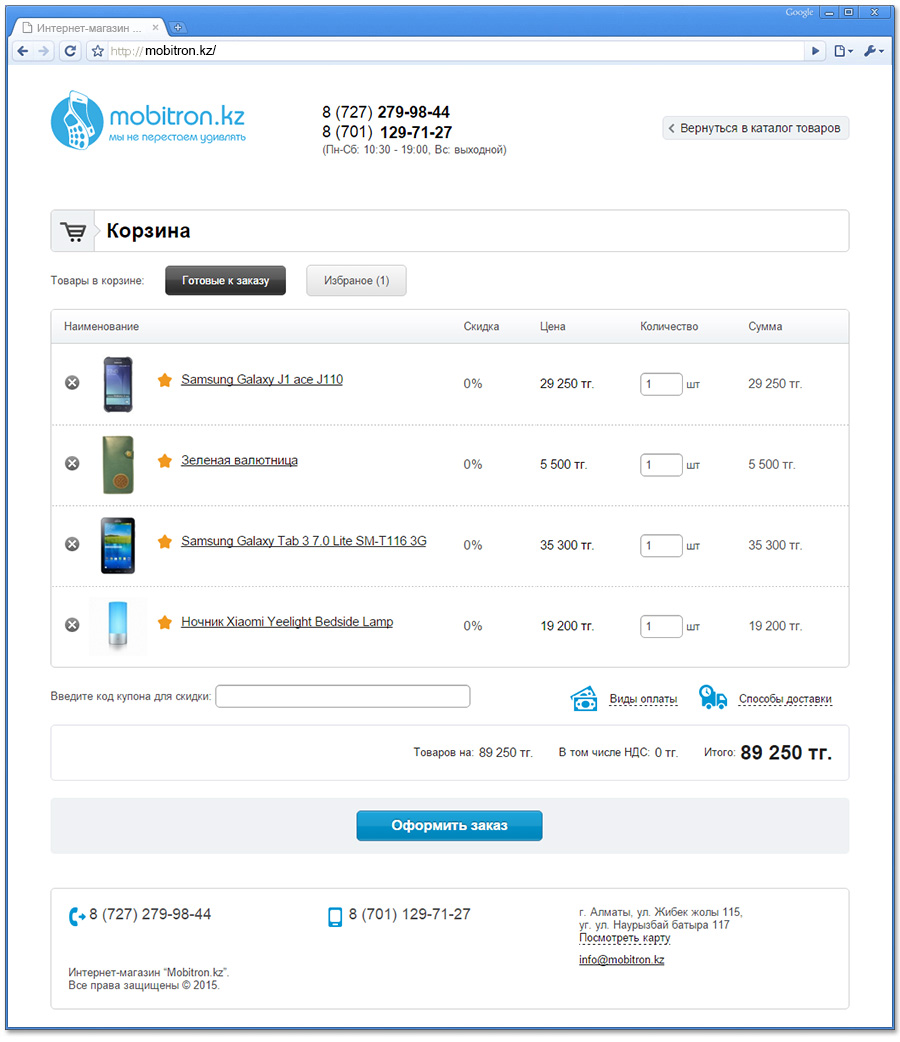Click info@mobitron.kz email link
900x1042 pixels.
(x=621, y=960)
